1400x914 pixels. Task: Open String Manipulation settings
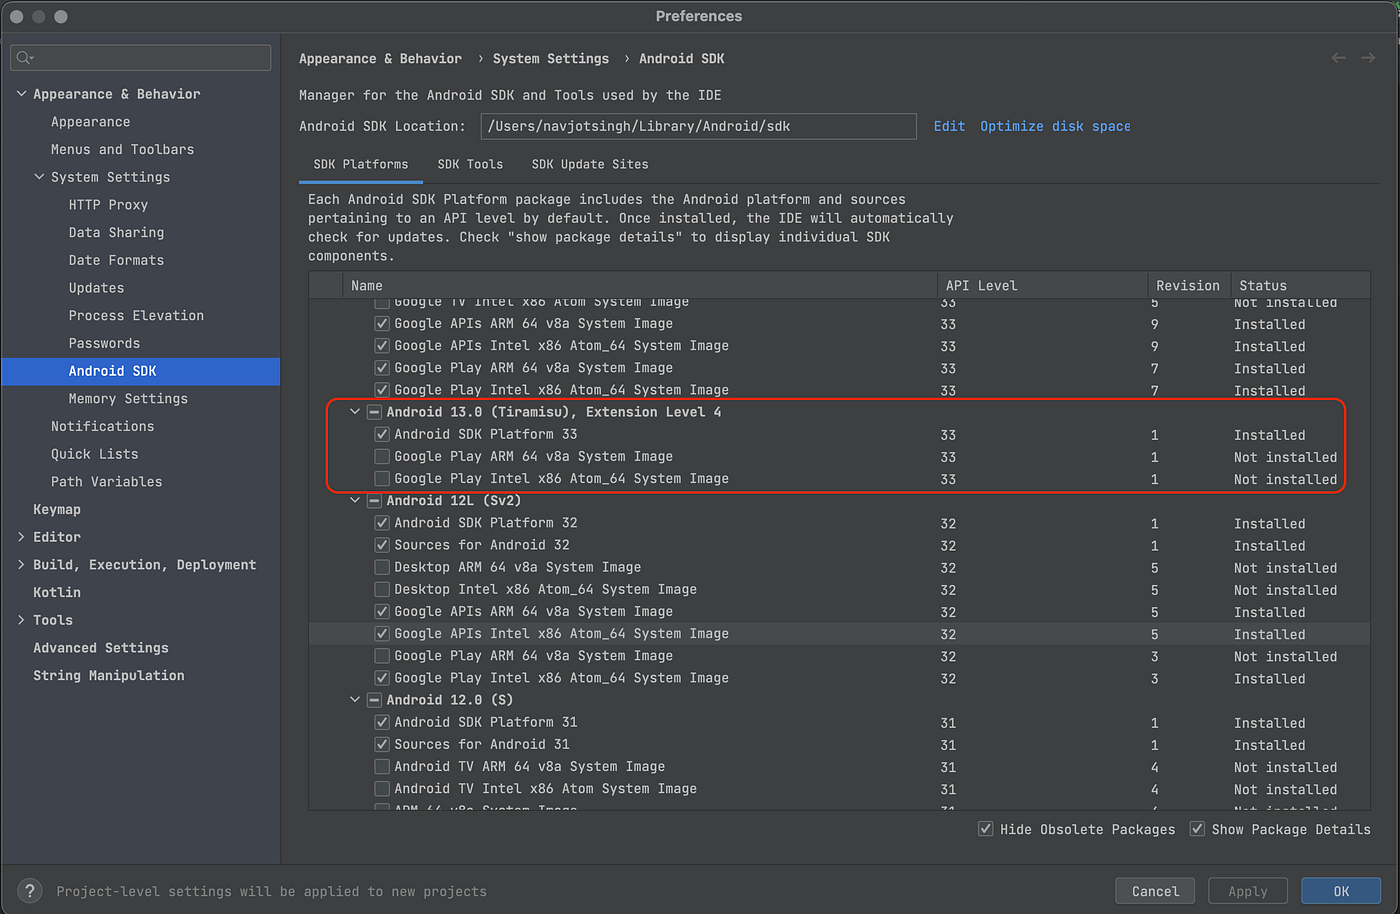[x=109, y=676]
